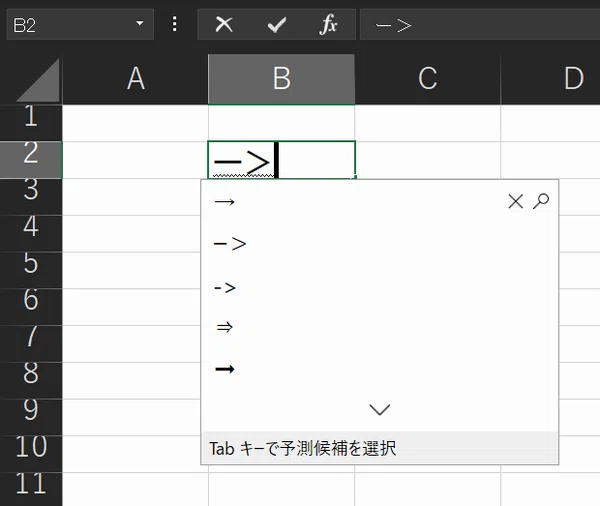Choose the double arrow ⇒ candidate
This screenshot has height=506, width=600.
225,327
